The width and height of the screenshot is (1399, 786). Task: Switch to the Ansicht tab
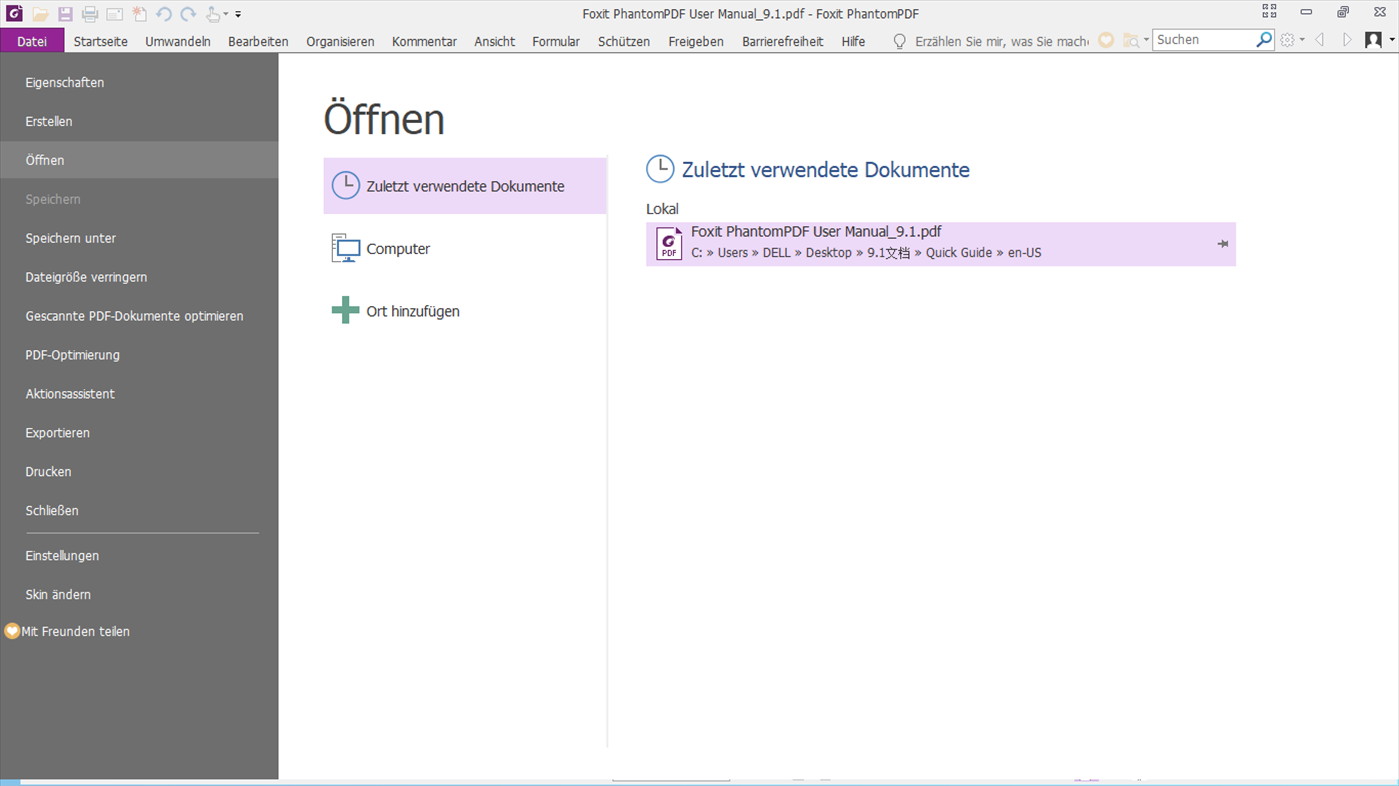495,41
